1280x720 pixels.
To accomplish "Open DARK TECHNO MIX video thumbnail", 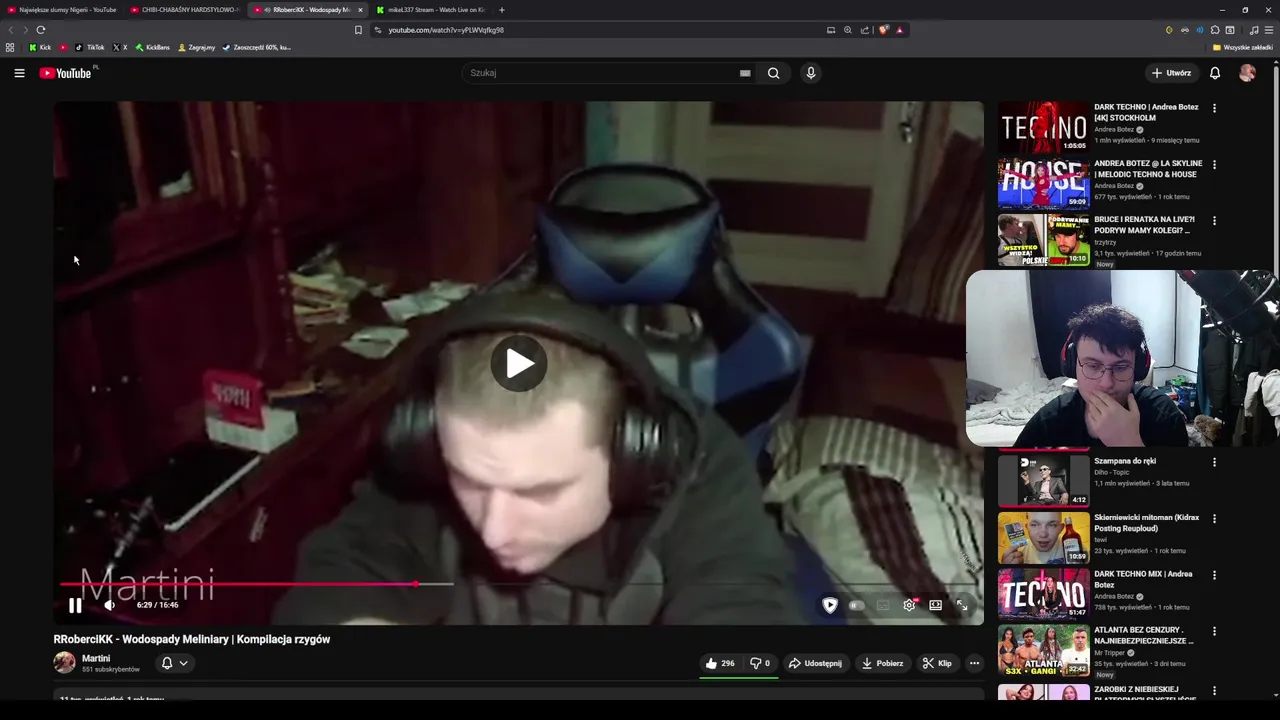I will point(1043,594).
